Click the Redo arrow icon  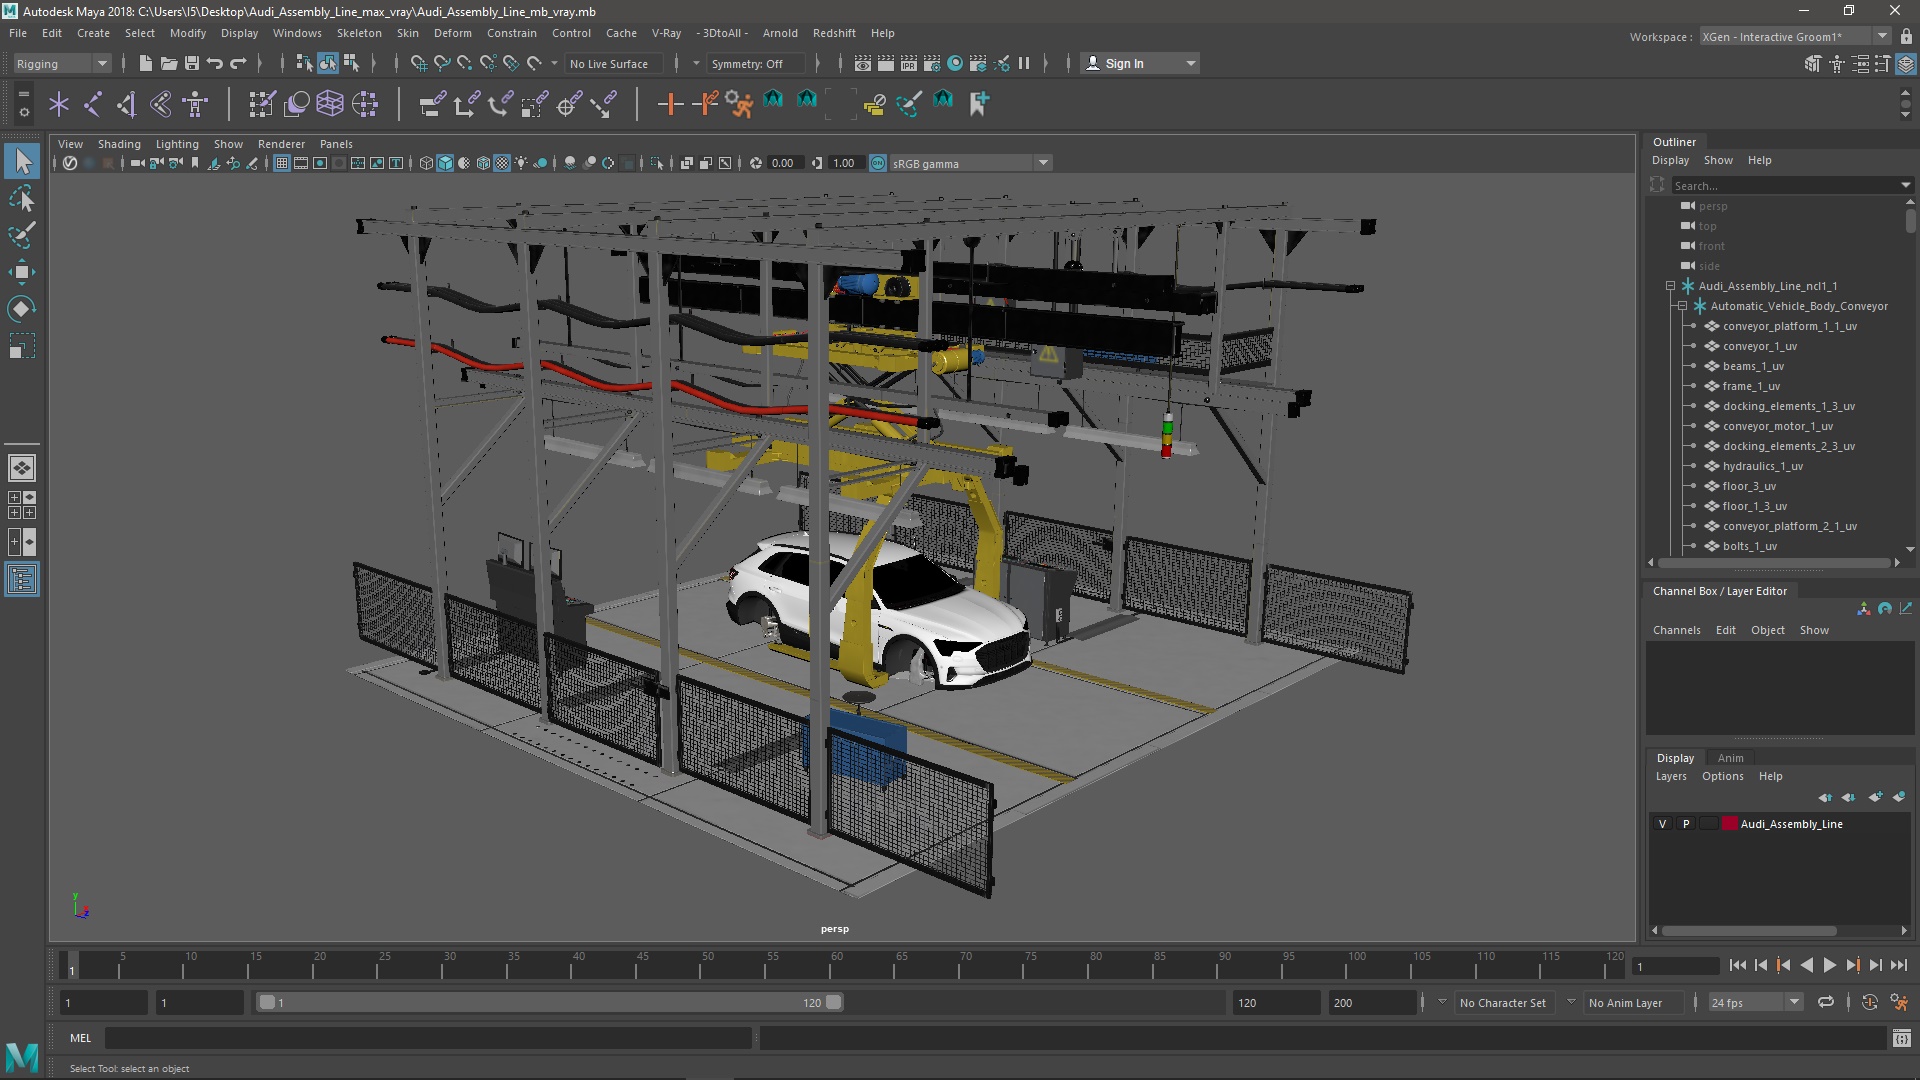(238, 63)
